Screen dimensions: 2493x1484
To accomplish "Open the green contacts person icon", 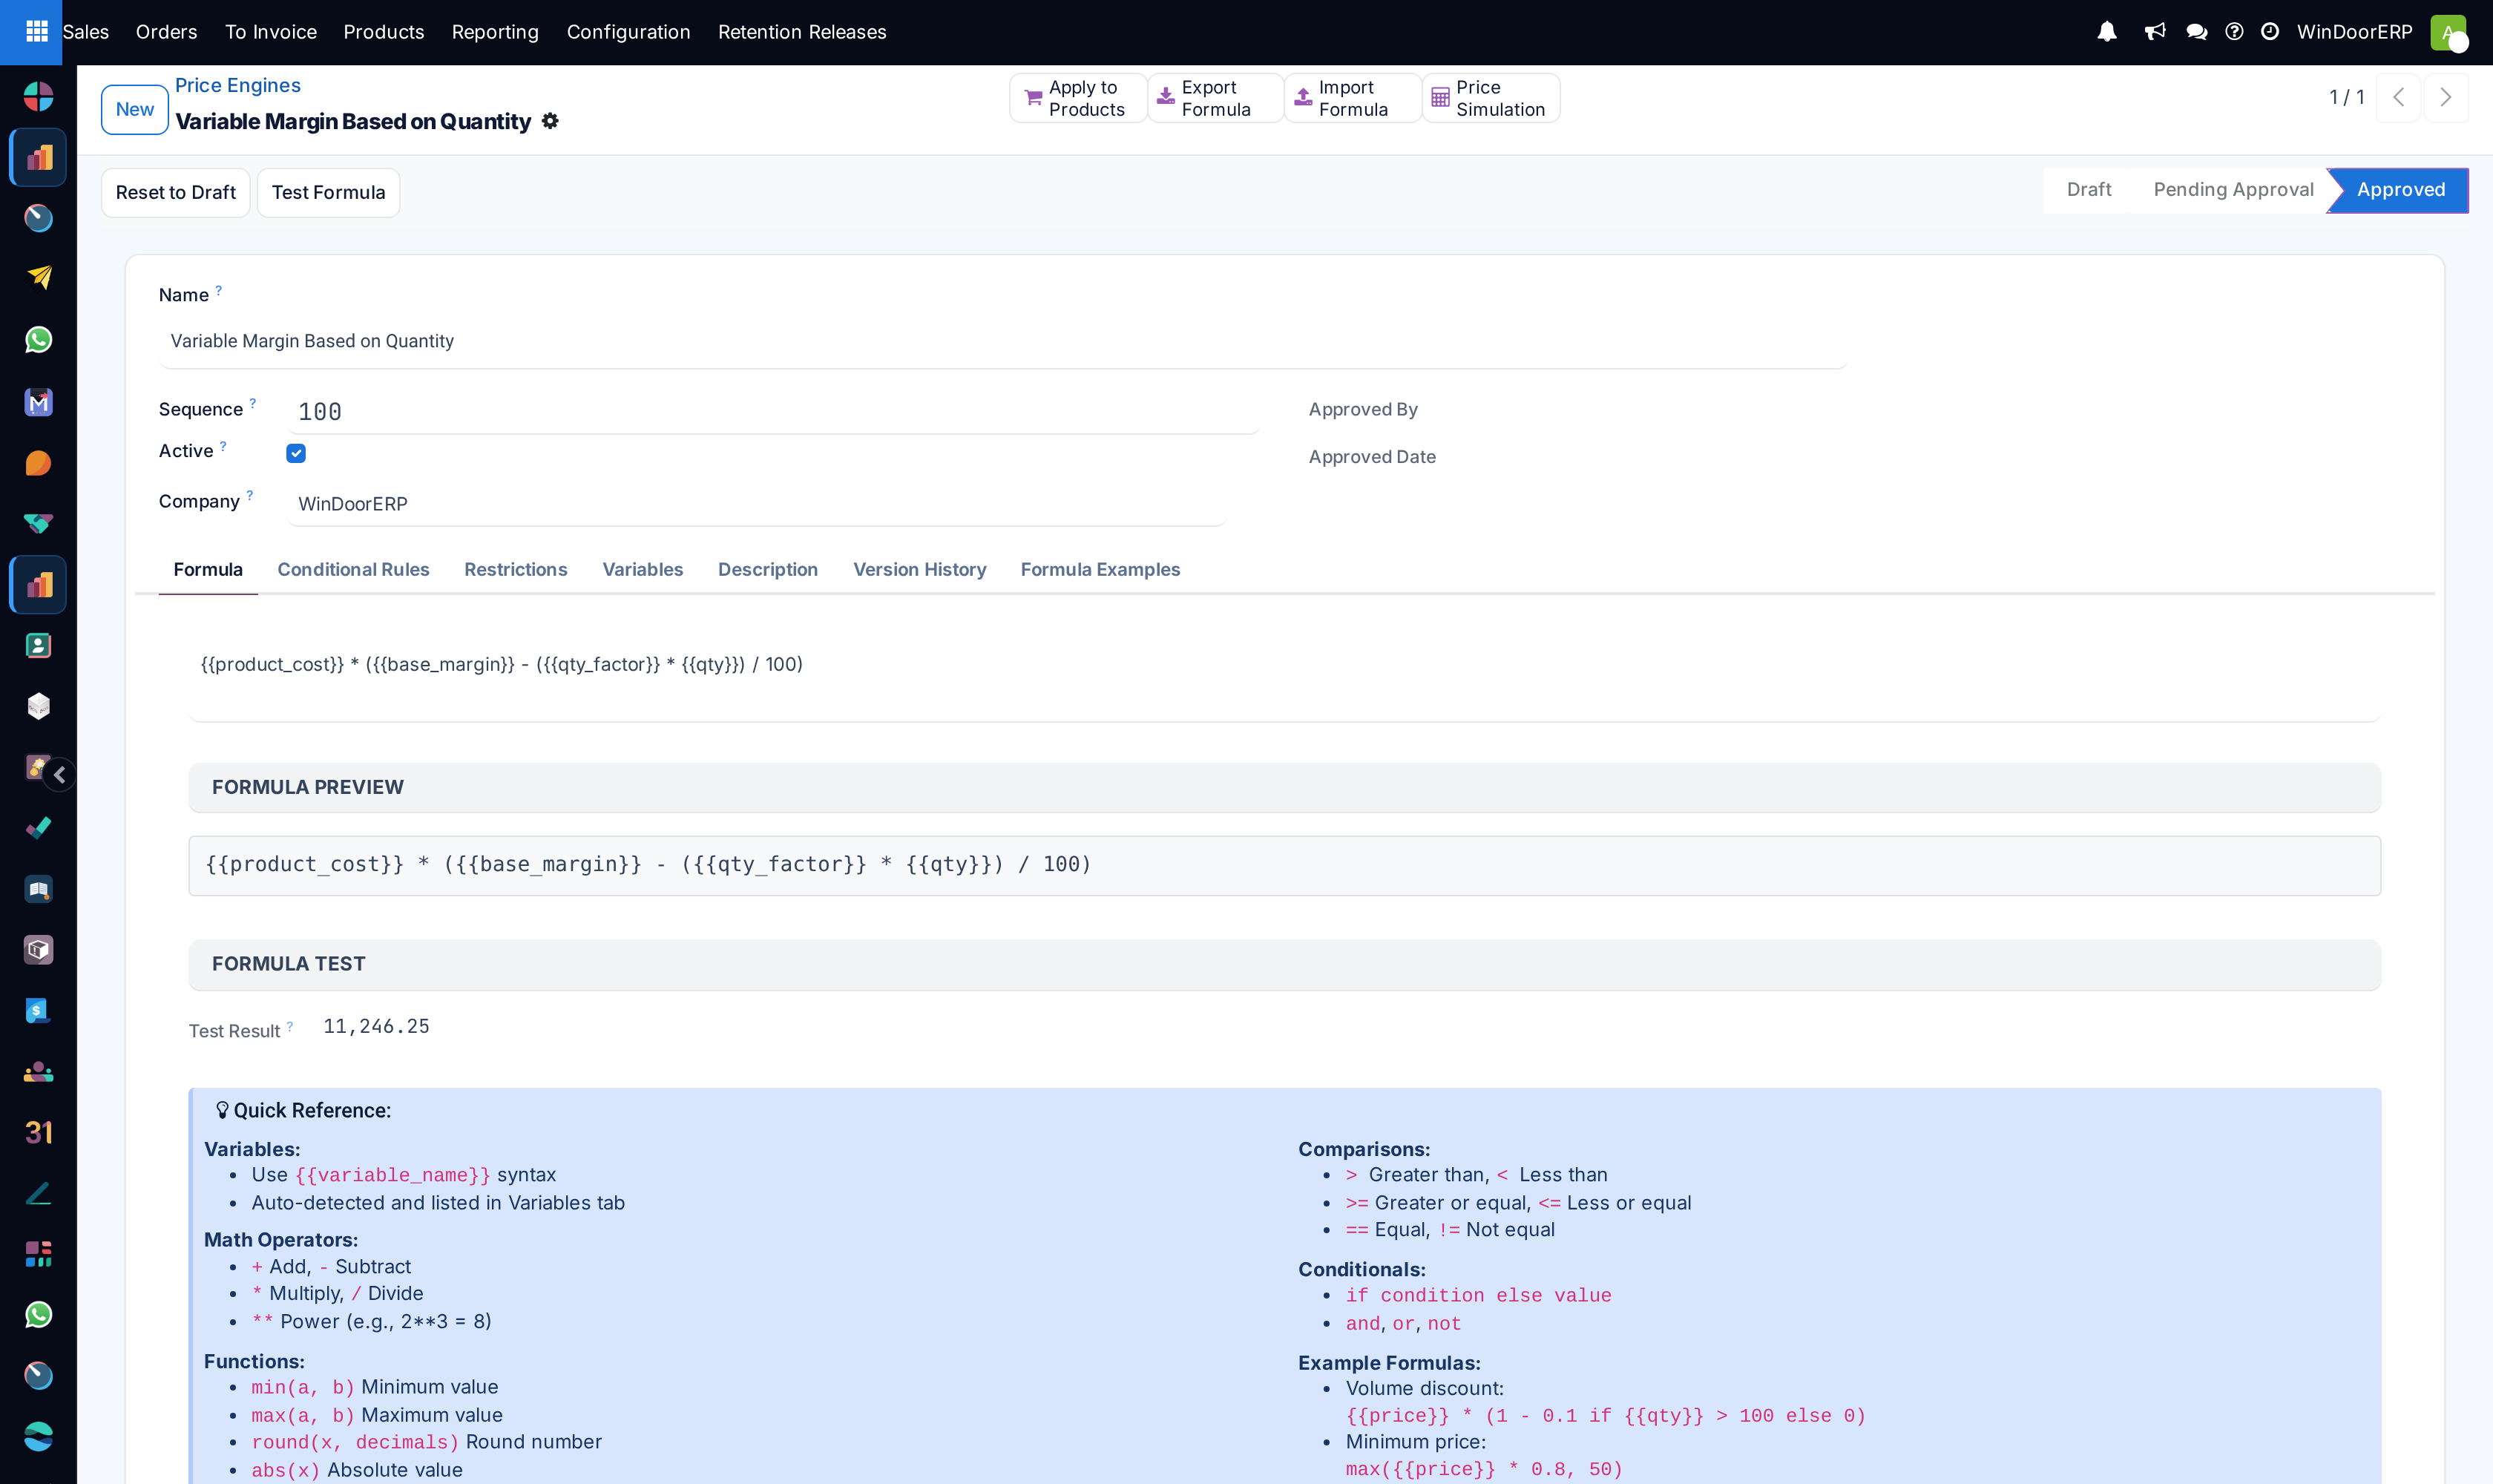I will click(38, 645).
